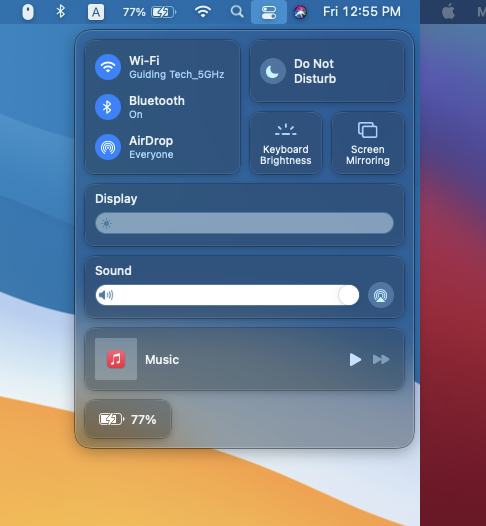Click the Music app artwork thumbnail
The height and width of the screenshot is (526, 486).
click(x=116, y=359)
